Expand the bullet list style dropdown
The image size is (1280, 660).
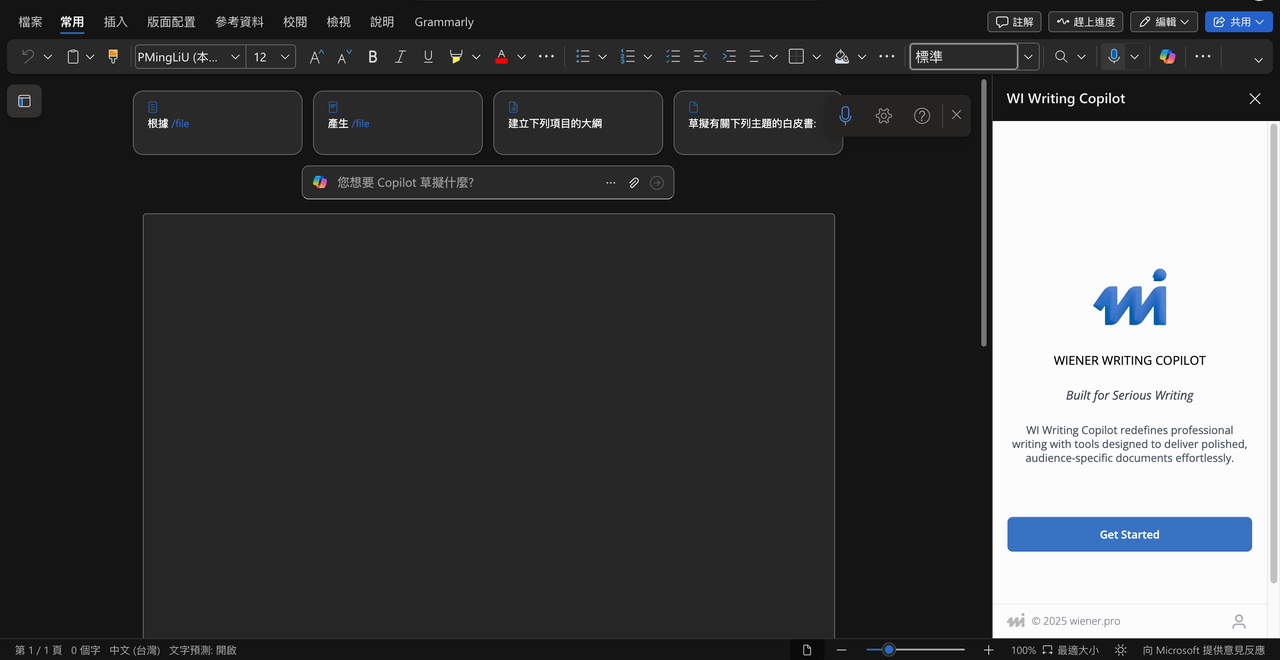(x=602, y=57)
